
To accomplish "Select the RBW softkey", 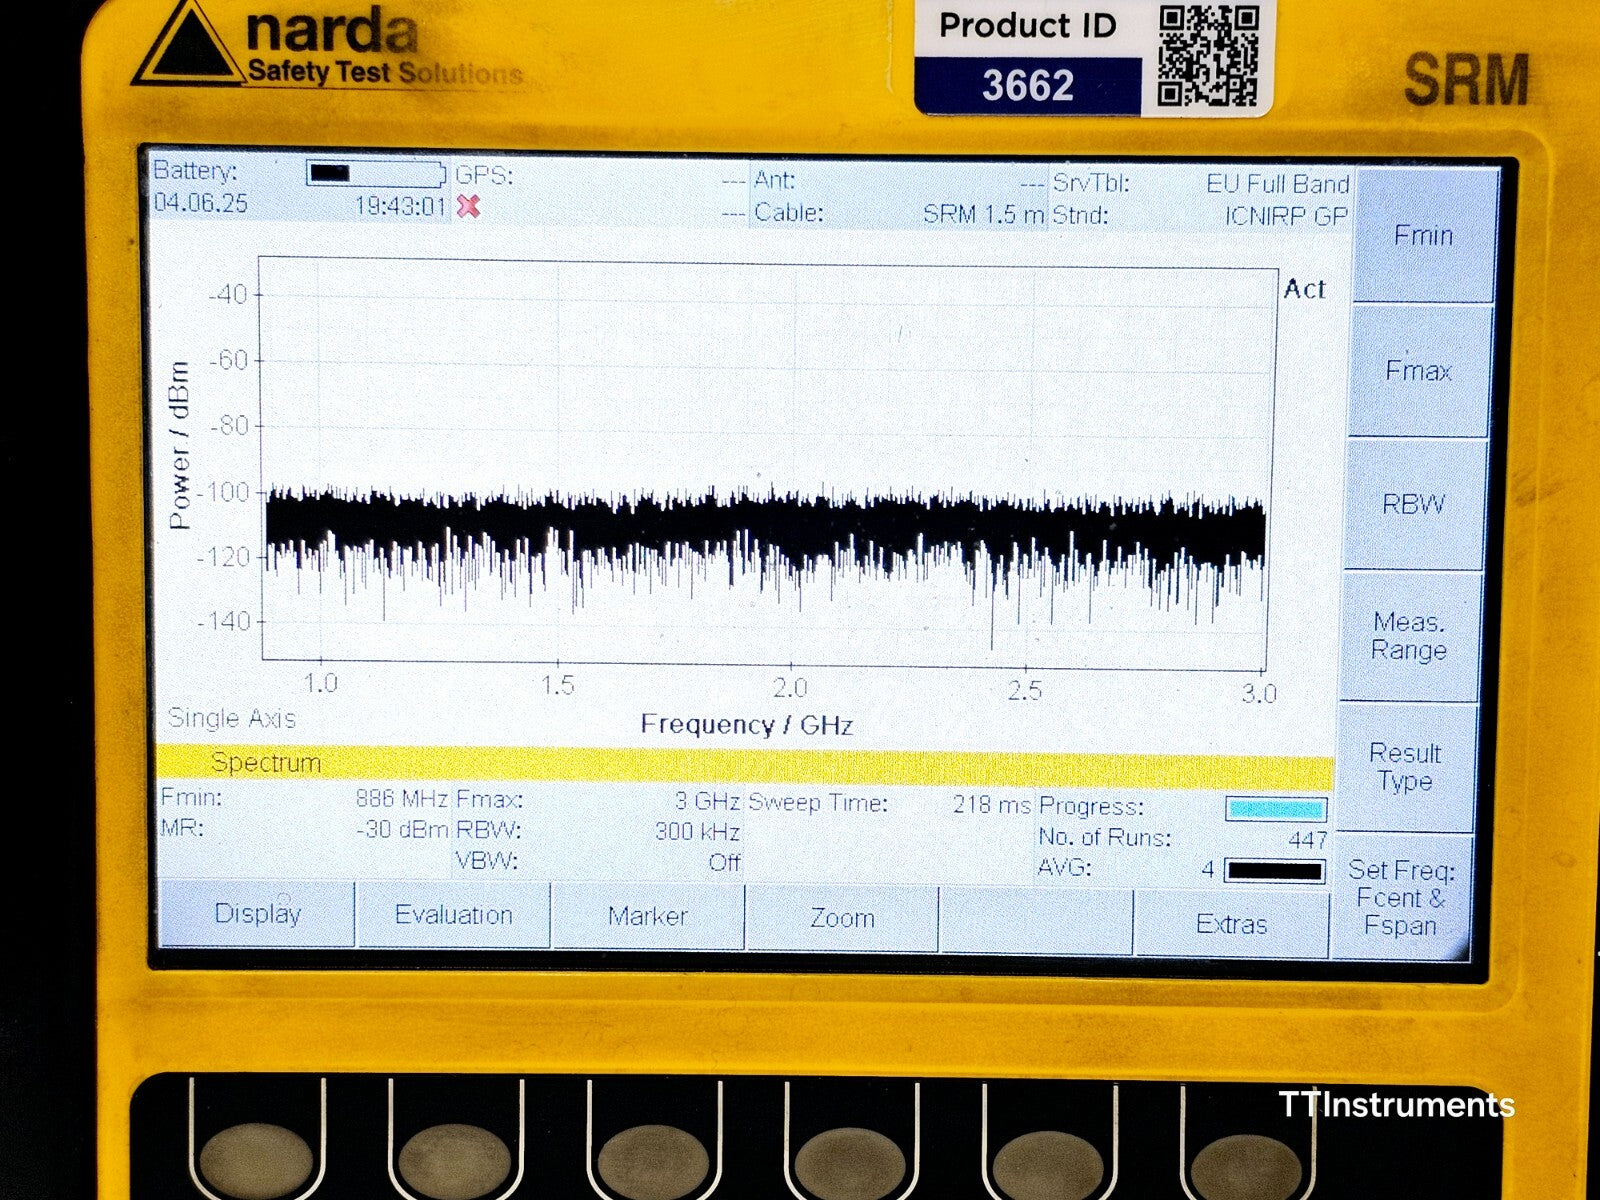I will 1414,504.
